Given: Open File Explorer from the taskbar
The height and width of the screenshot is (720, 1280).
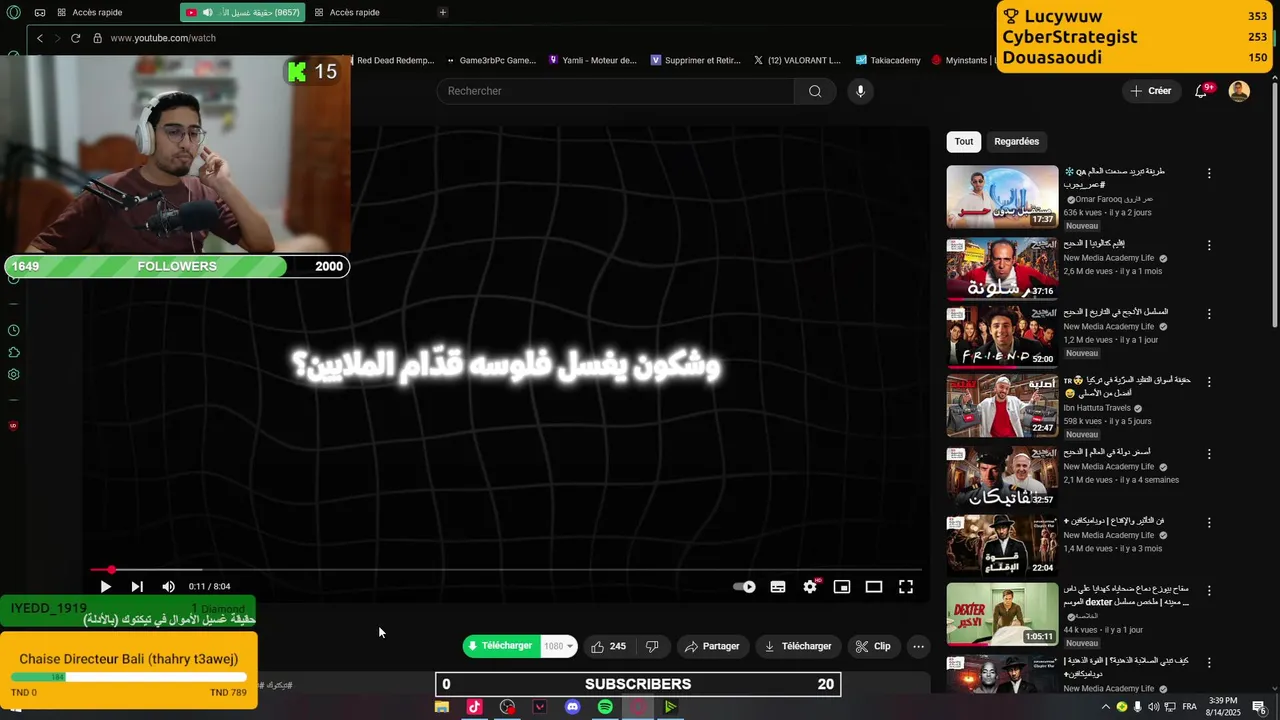Looking at the screenshot, I should click(x=441, y=707).
